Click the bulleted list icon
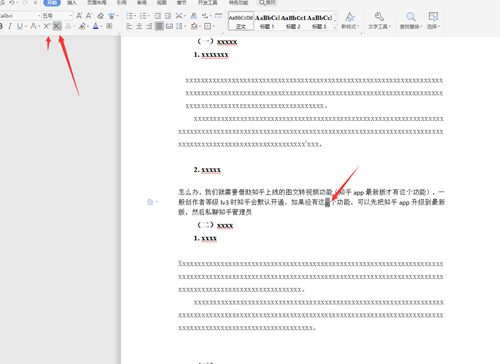 tap(129, 16)
